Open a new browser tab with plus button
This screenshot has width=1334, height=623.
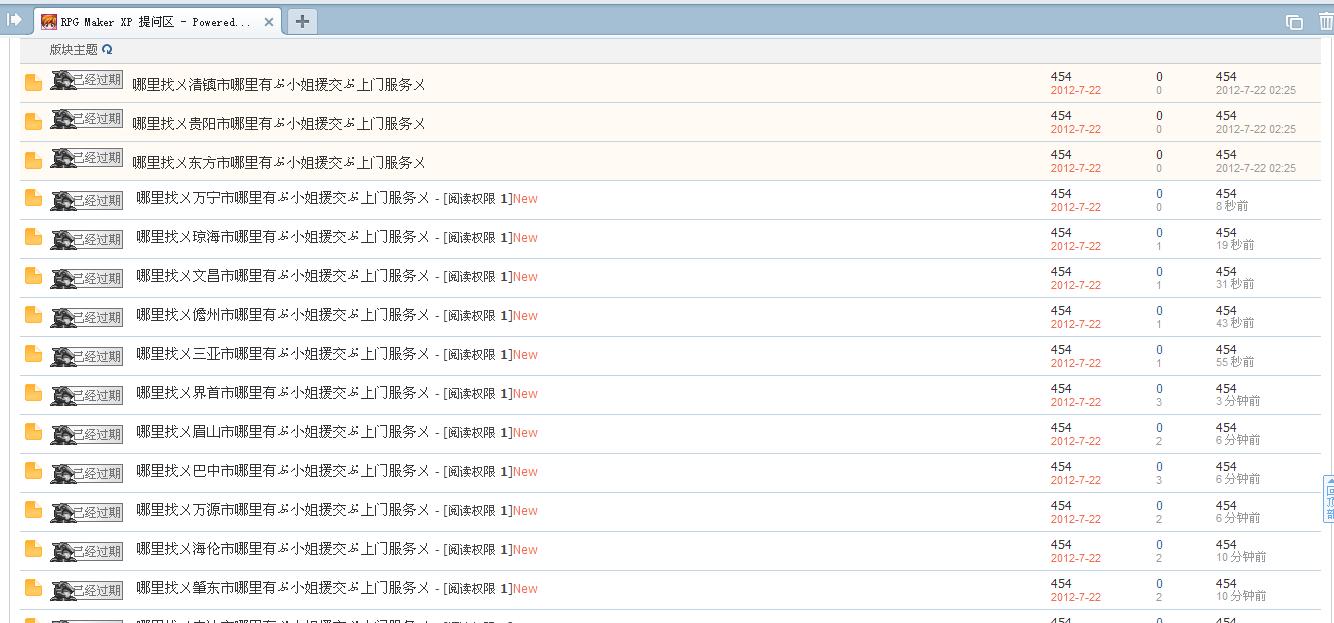point(302,21)
